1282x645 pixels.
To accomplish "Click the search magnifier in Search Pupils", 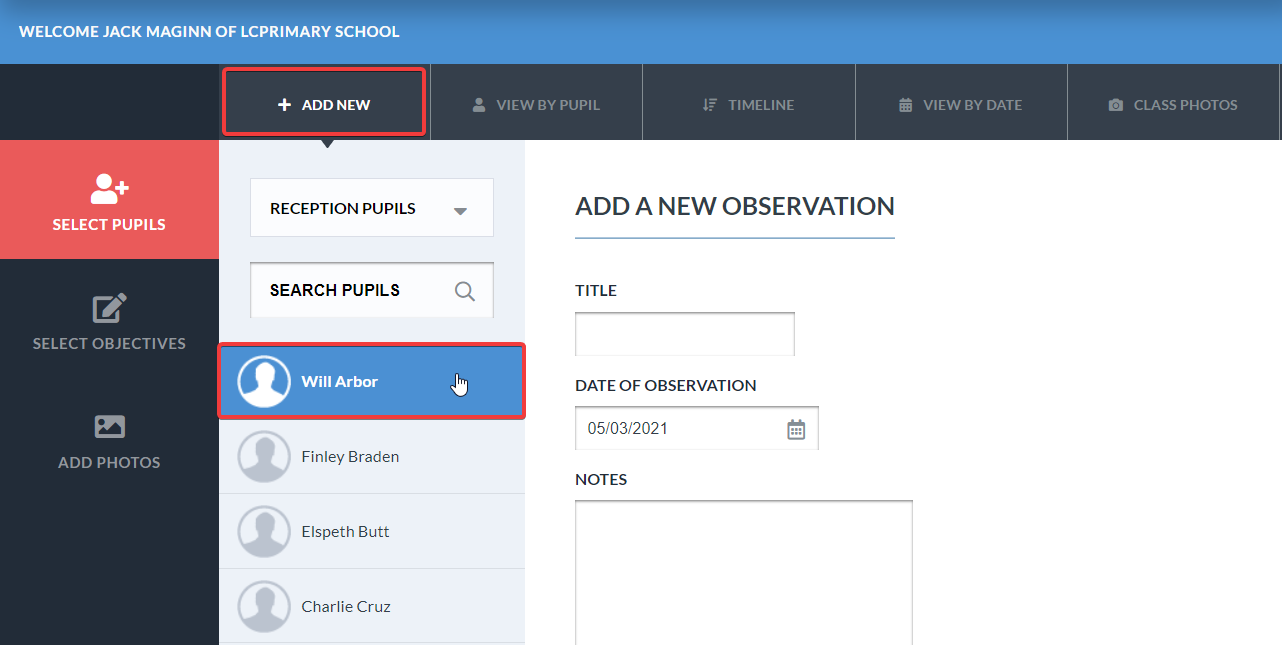I will point(464,290).
